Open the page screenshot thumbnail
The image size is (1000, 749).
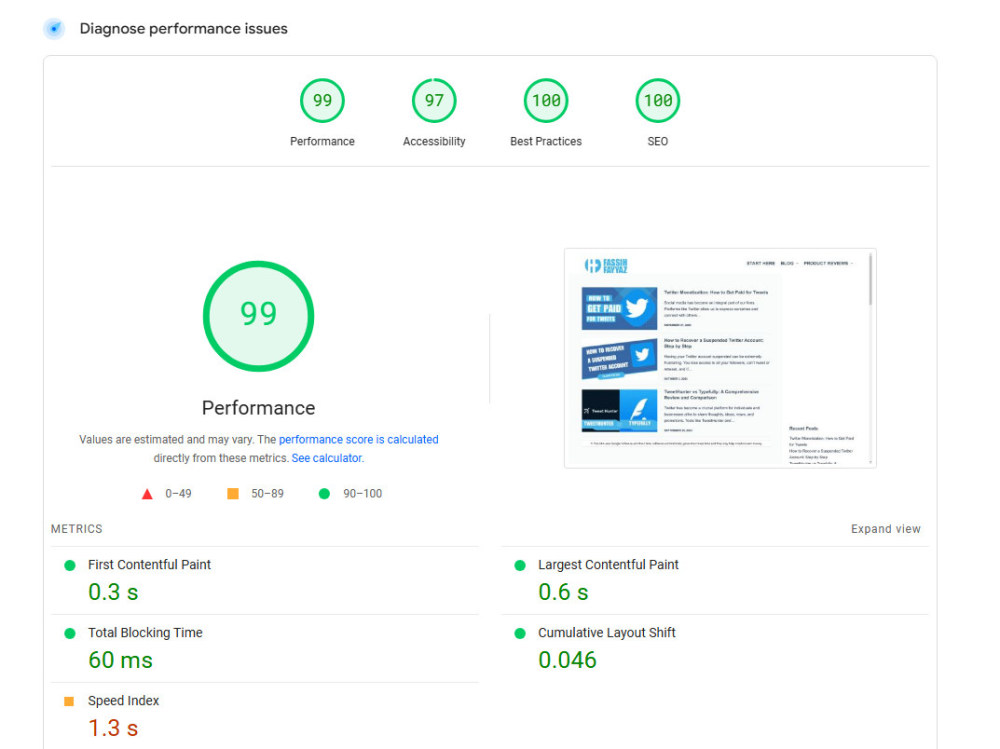(720, 358)
